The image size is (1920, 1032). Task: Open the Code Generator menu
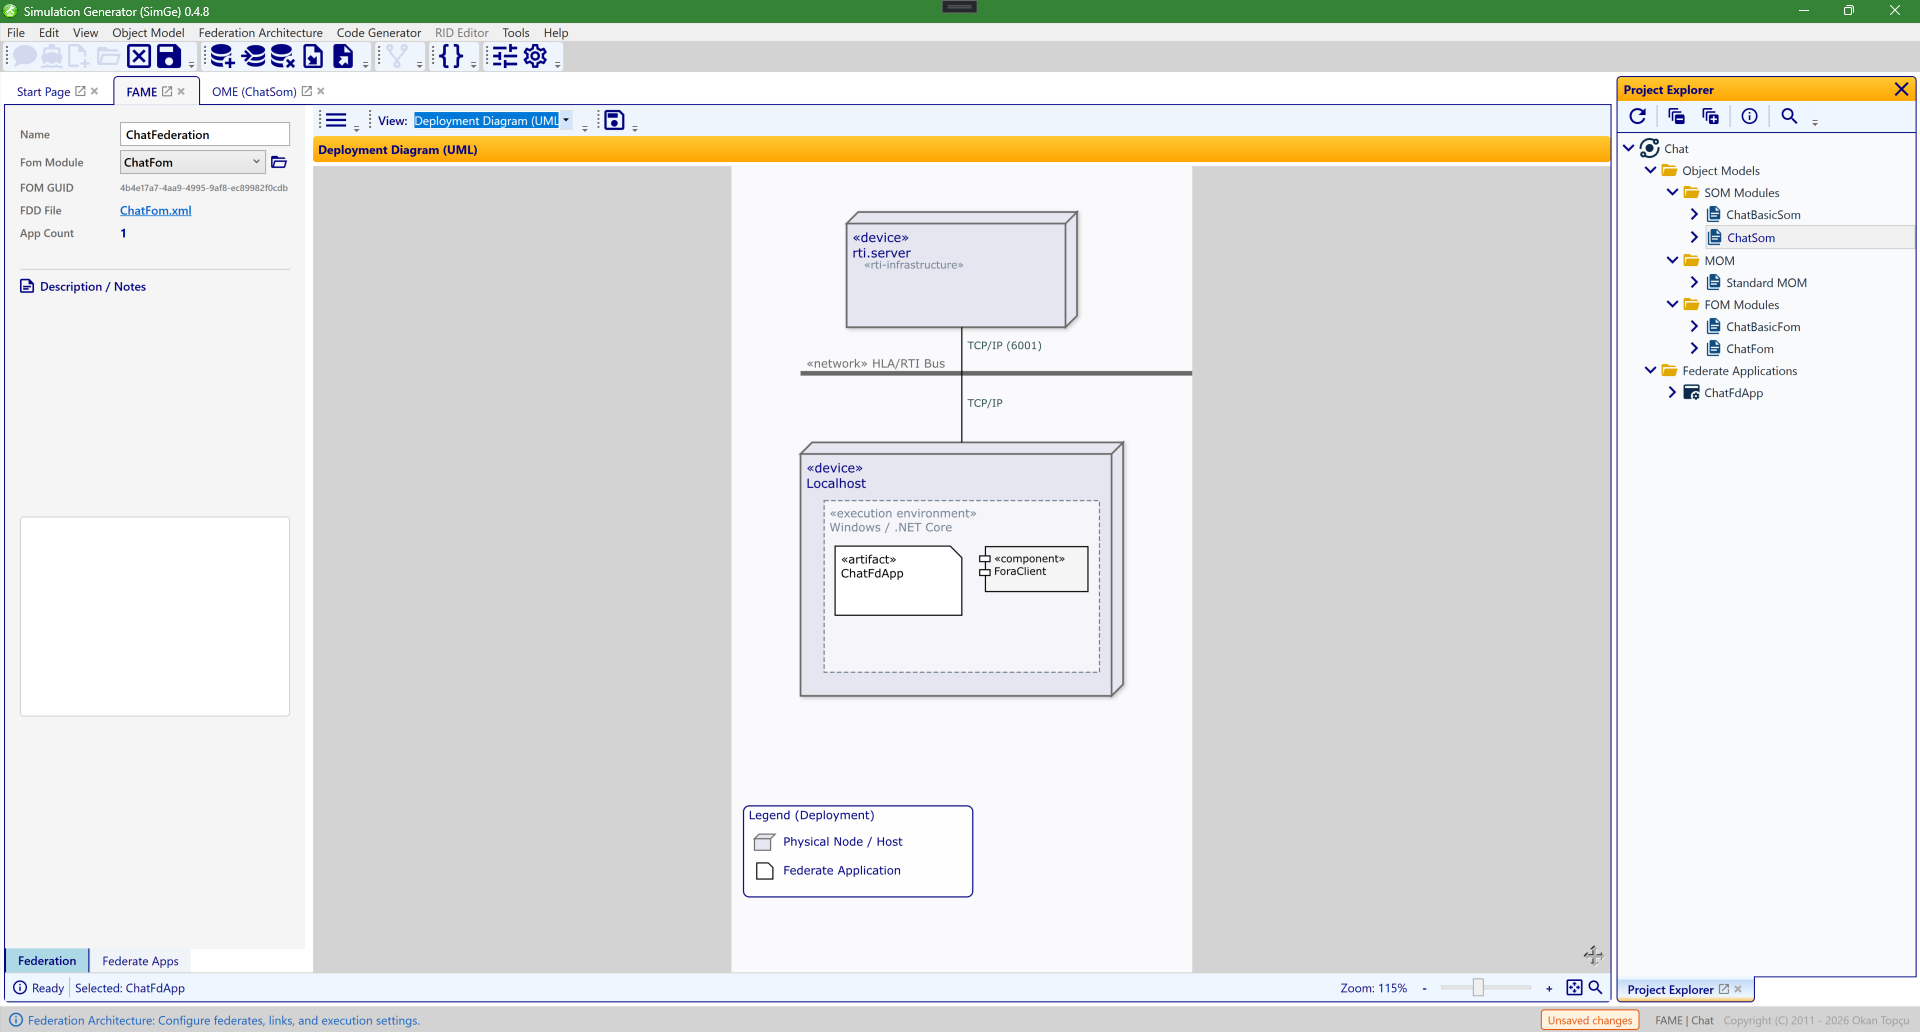pos(379,32)
